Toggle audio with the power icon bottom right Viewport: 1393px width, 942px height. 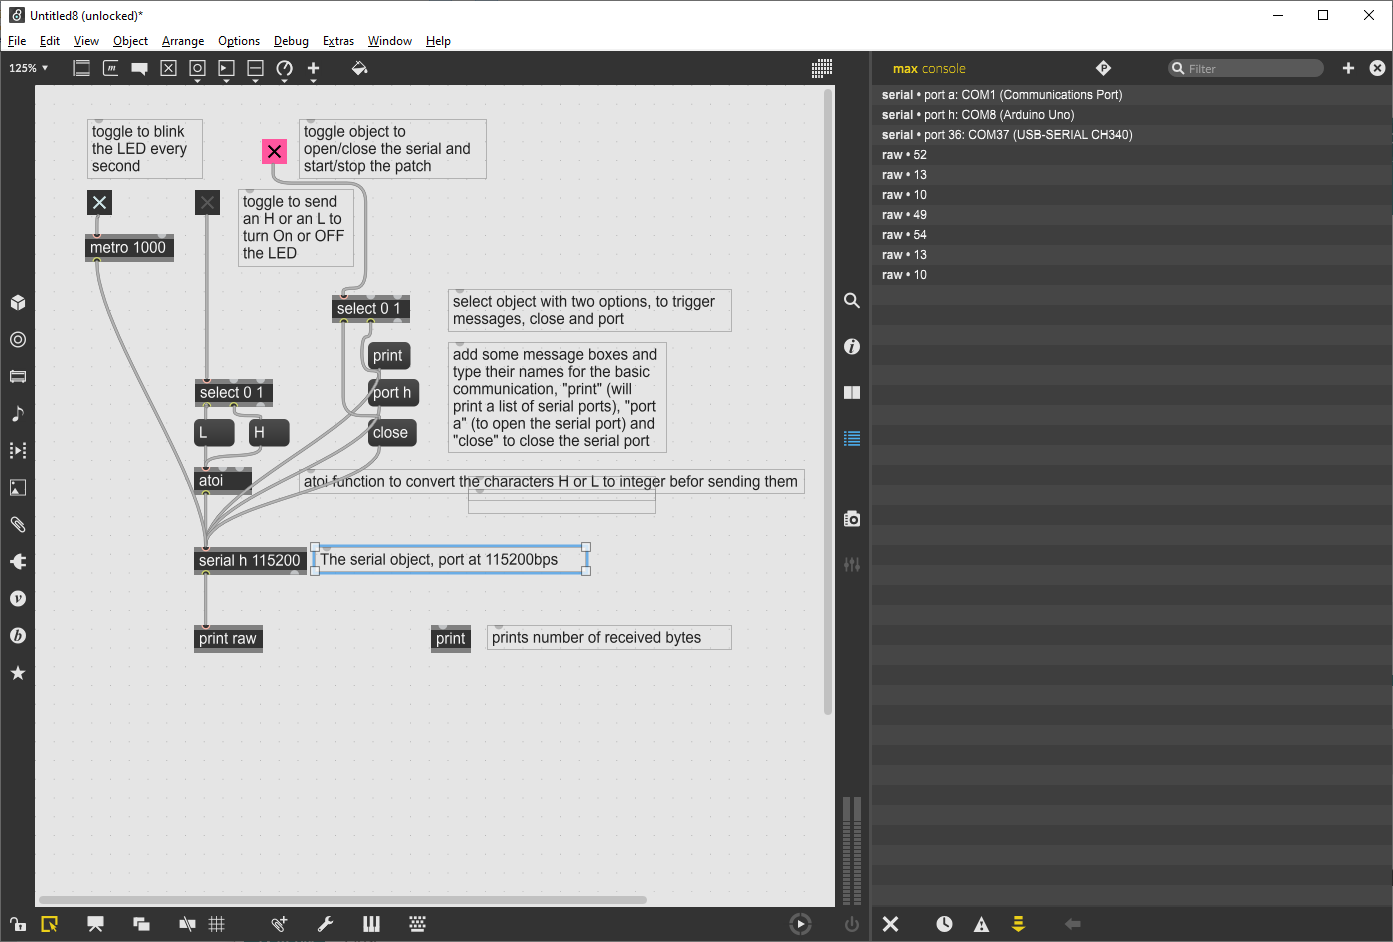point(850,924)
